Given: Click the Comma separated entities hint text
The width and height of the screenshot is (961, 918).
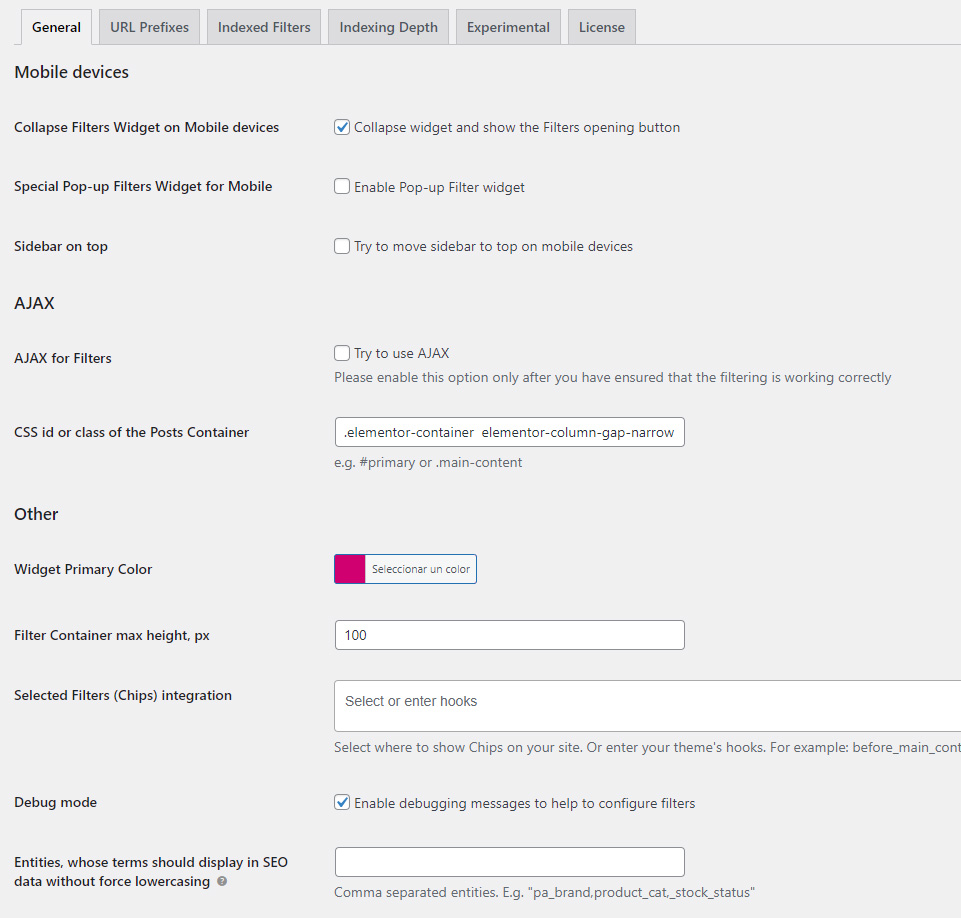Looking at the screenshot, I should (x=544, y=892).
